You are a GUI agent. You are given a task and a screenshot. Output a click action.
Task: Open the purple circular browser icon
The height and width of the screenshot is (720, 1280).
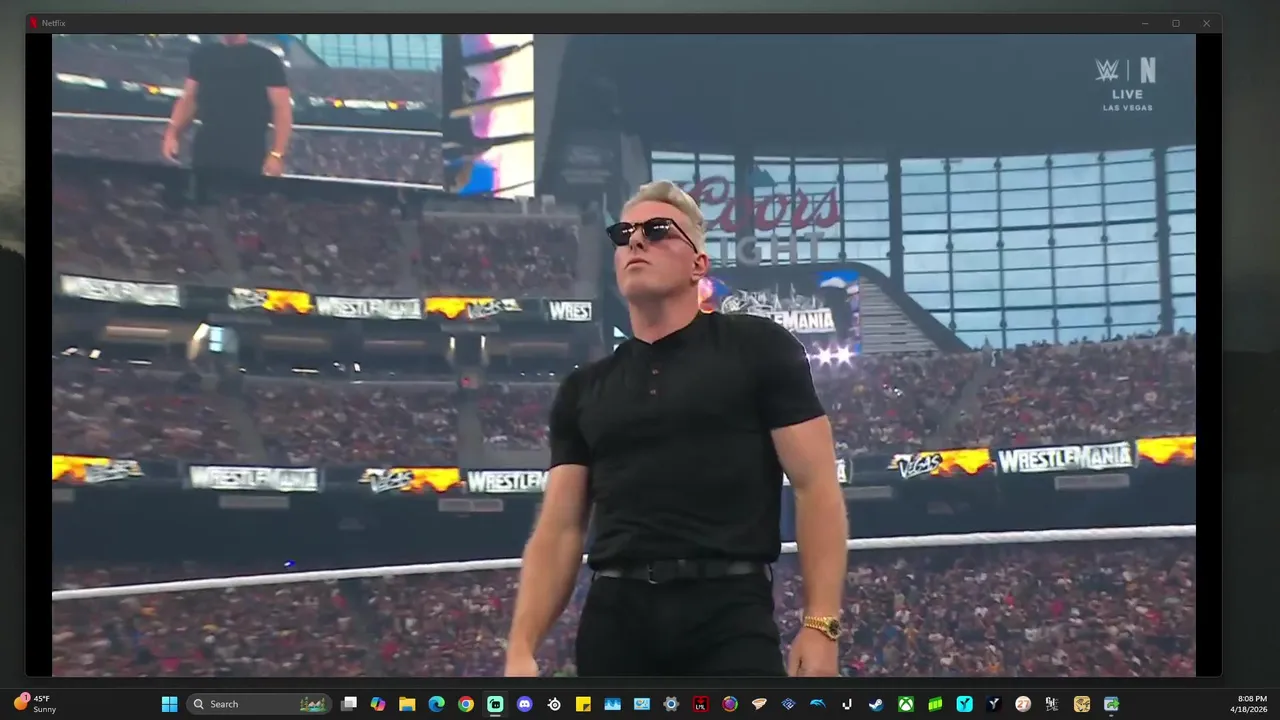[730, 704]
